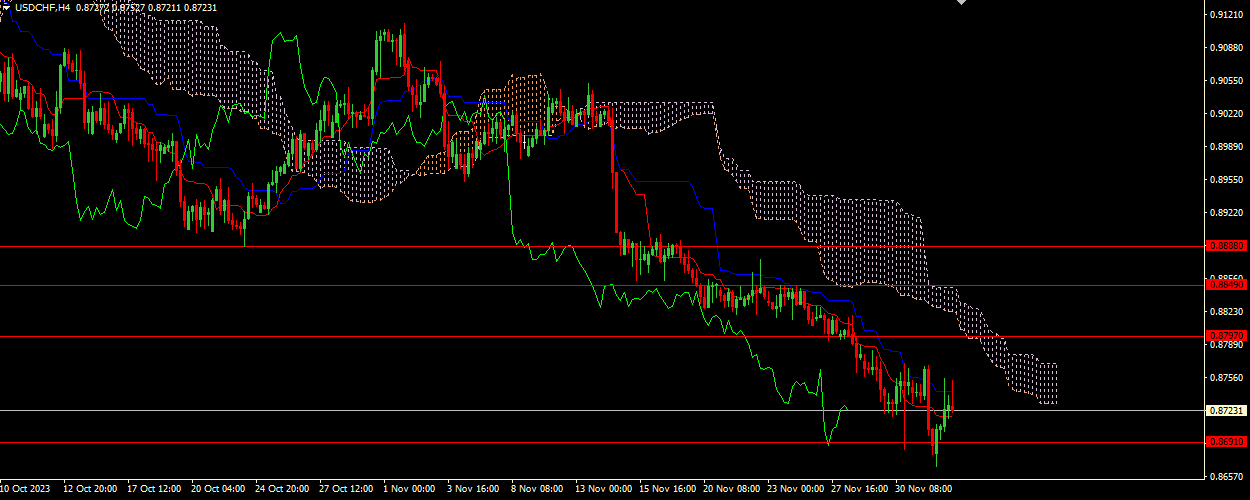Click the 8 Nov 08:00 time label

coord(538,490)
